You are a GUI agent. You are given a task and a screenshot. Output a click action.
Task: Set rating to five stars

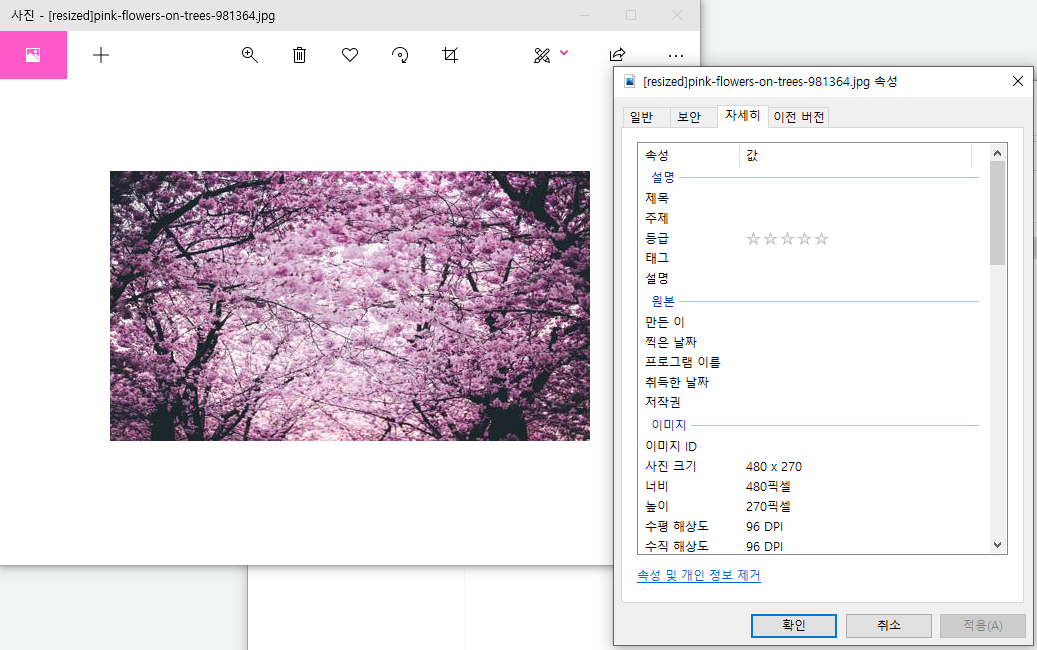tap(821, 239)
